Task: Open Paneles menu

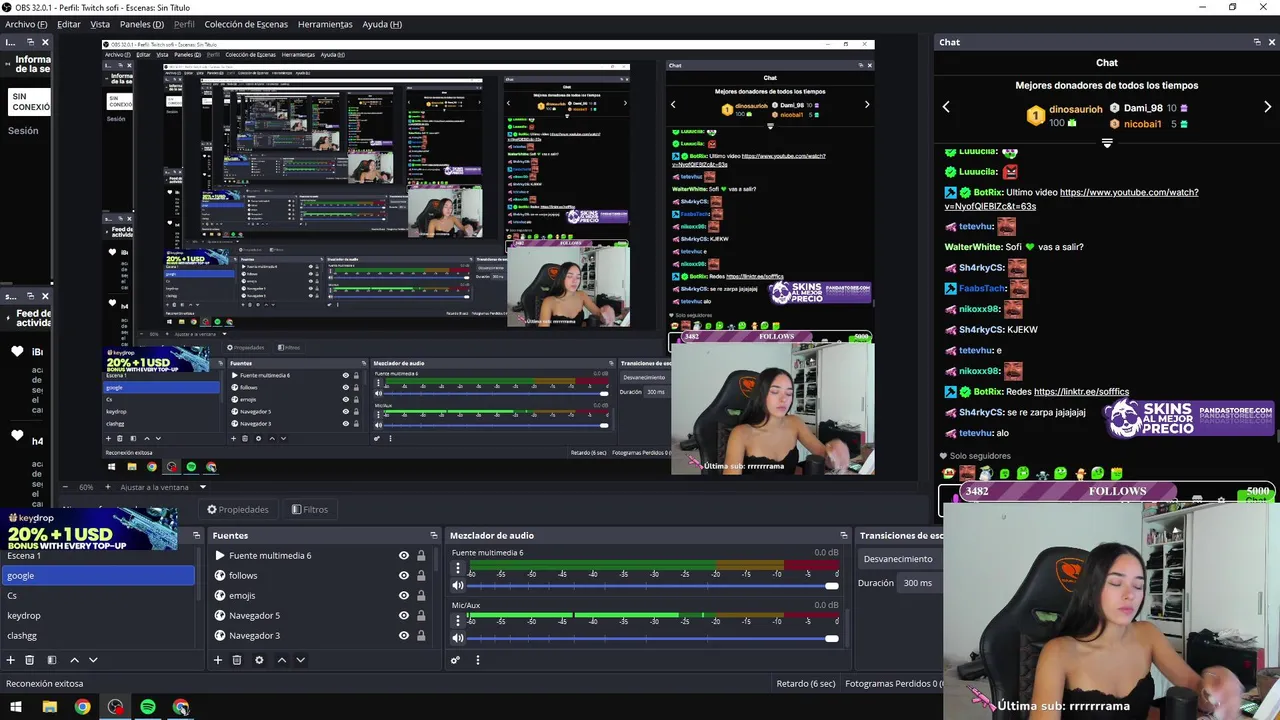Action: click(142, 24)
